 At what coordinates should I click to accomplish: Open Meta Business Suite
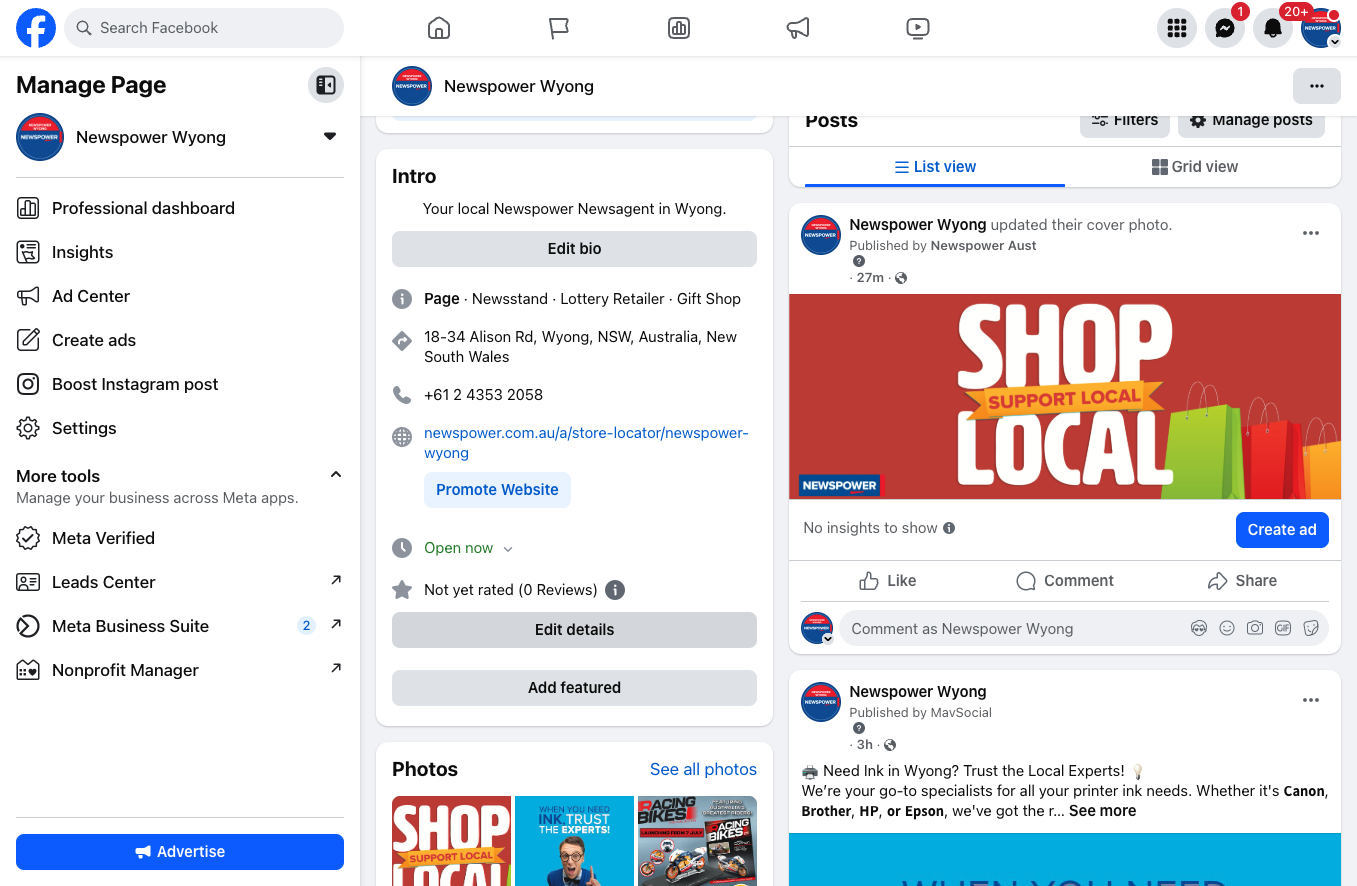pyautogui.click(x=180, y=626)
